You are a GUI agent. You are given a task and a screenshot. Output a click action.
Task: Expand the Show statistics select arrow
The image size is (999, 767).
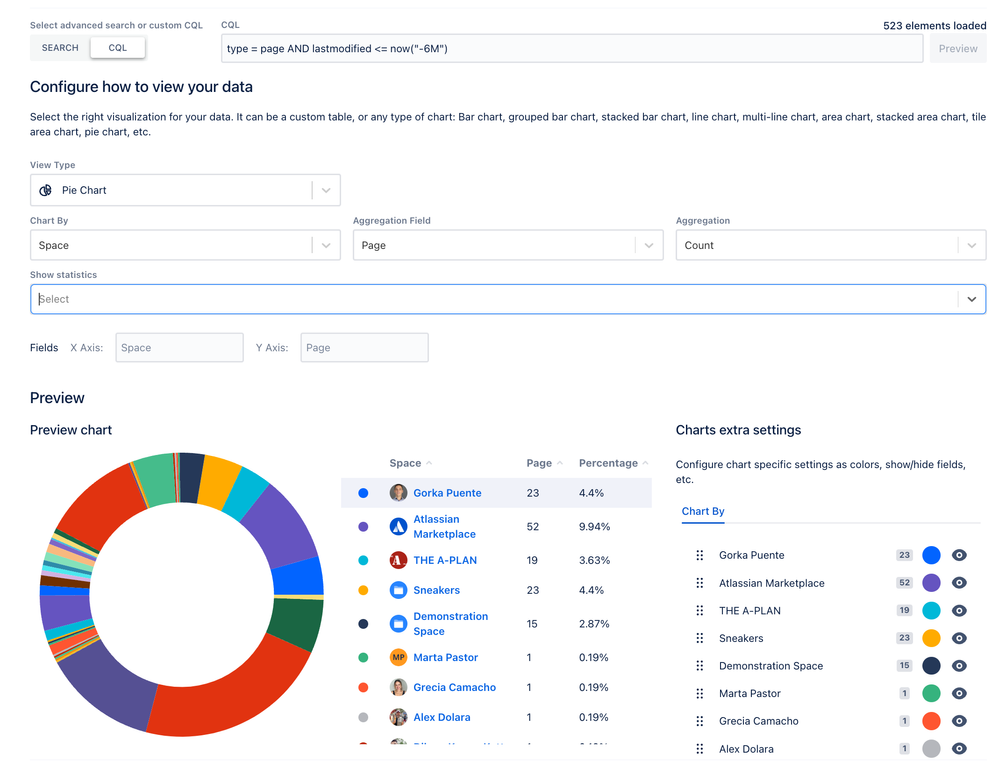(x=972, y=299)
